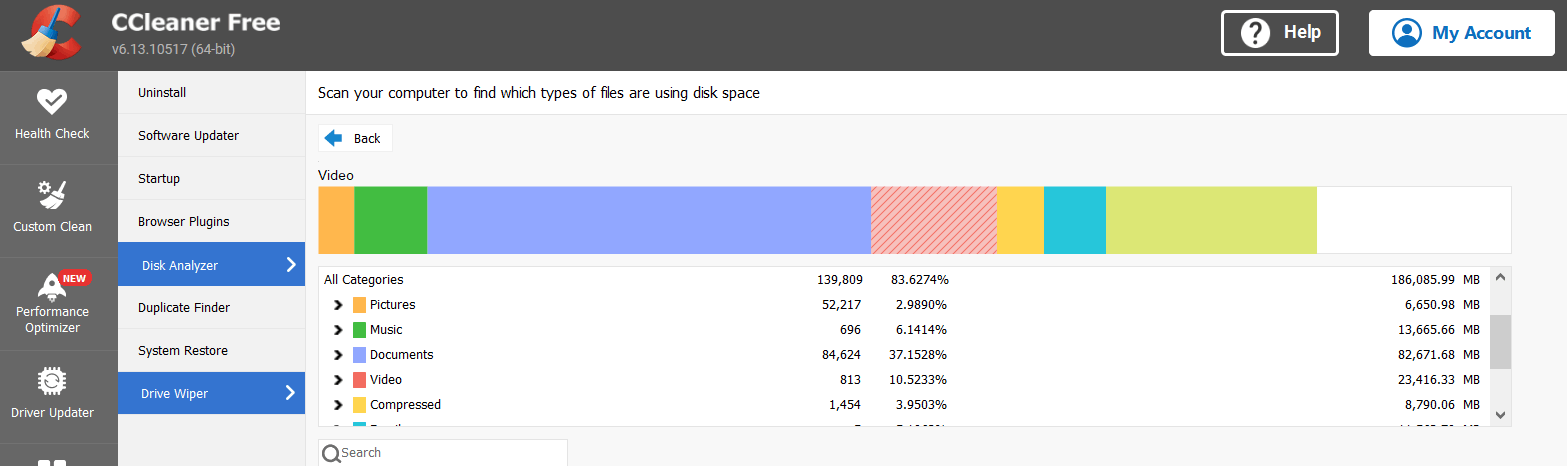1567x466 pixels.
Task: Open Health Check heart icon
Action: pos(52,102)
